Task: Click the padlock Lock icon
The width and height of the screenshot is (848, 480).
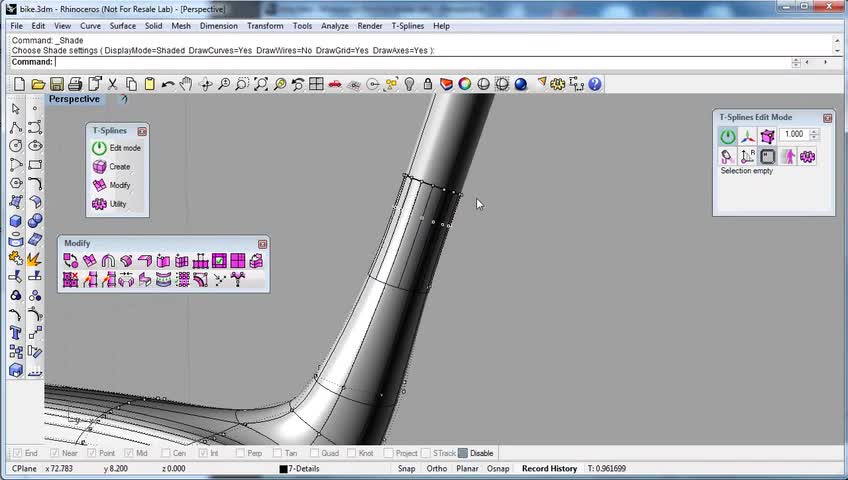Action: pos(428,84)
